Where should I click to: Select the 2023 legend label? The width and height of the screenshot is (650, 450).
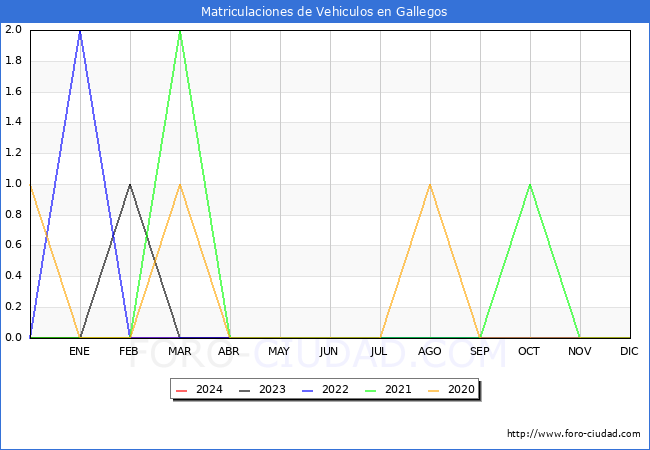(272, 390)
